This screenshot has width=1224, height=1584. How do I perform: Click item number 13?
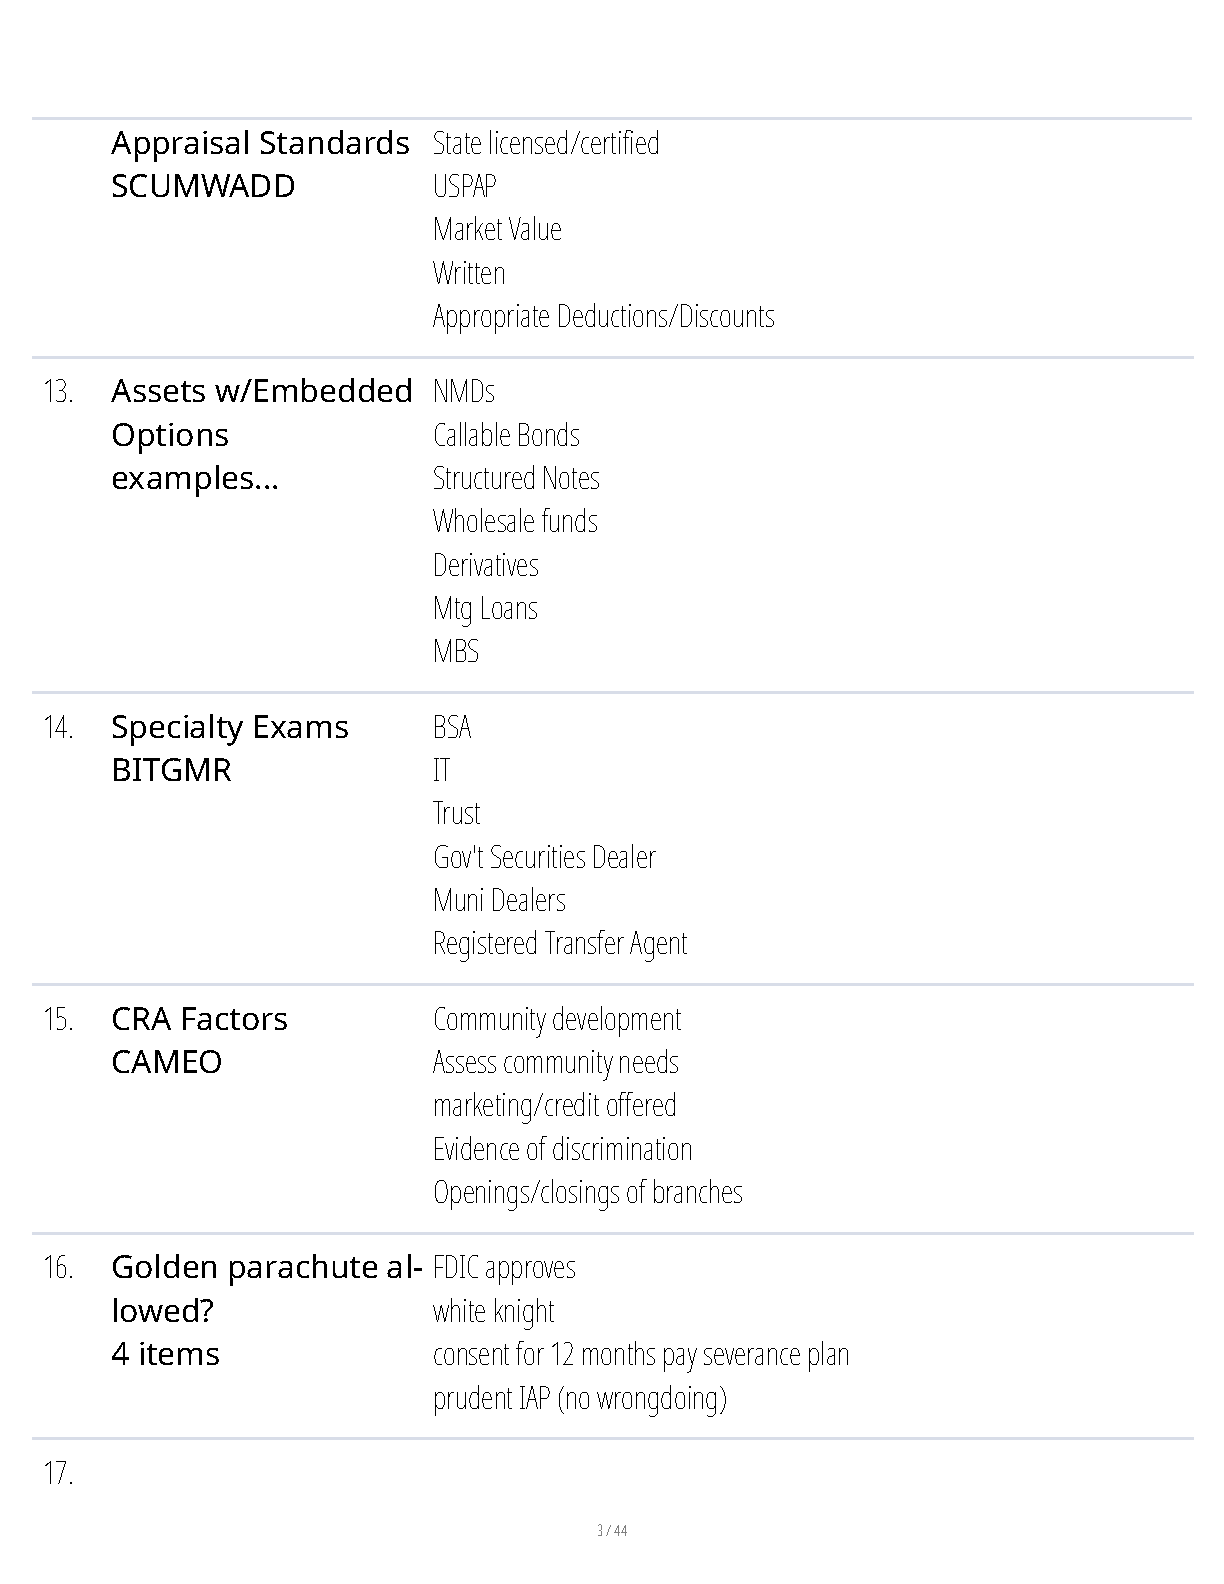click(x=58, y=392)
